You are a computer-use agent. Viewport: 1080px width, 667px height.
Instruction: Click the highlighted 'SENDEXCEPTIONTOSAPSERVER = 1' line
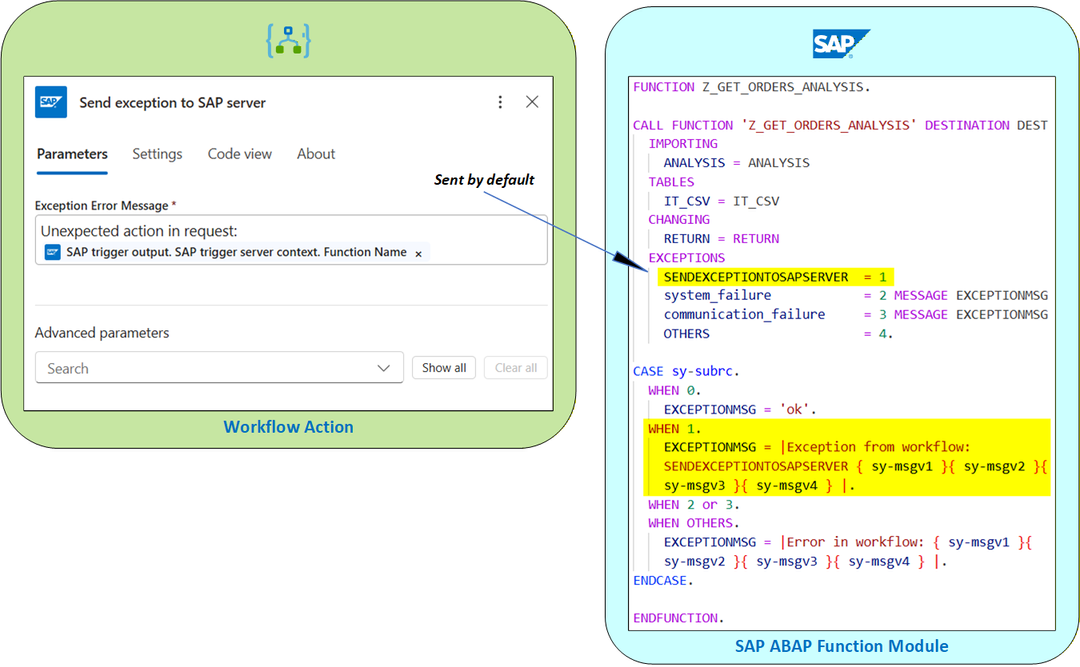(x=775, y=277)
